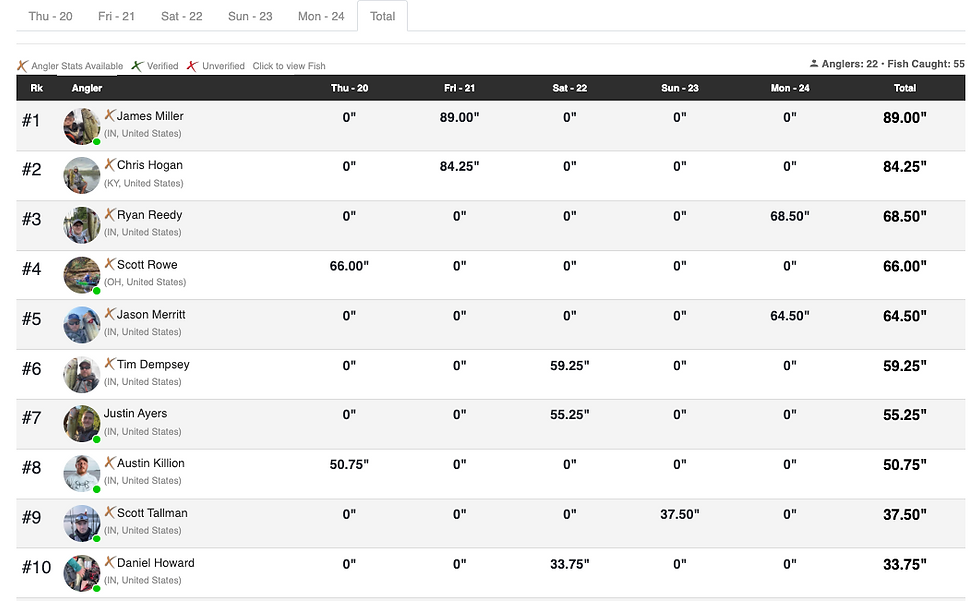Open Jason Merritt's angler stats icon
The width and height of the screenshot is (980, 601).
click(x=109, y=314)
